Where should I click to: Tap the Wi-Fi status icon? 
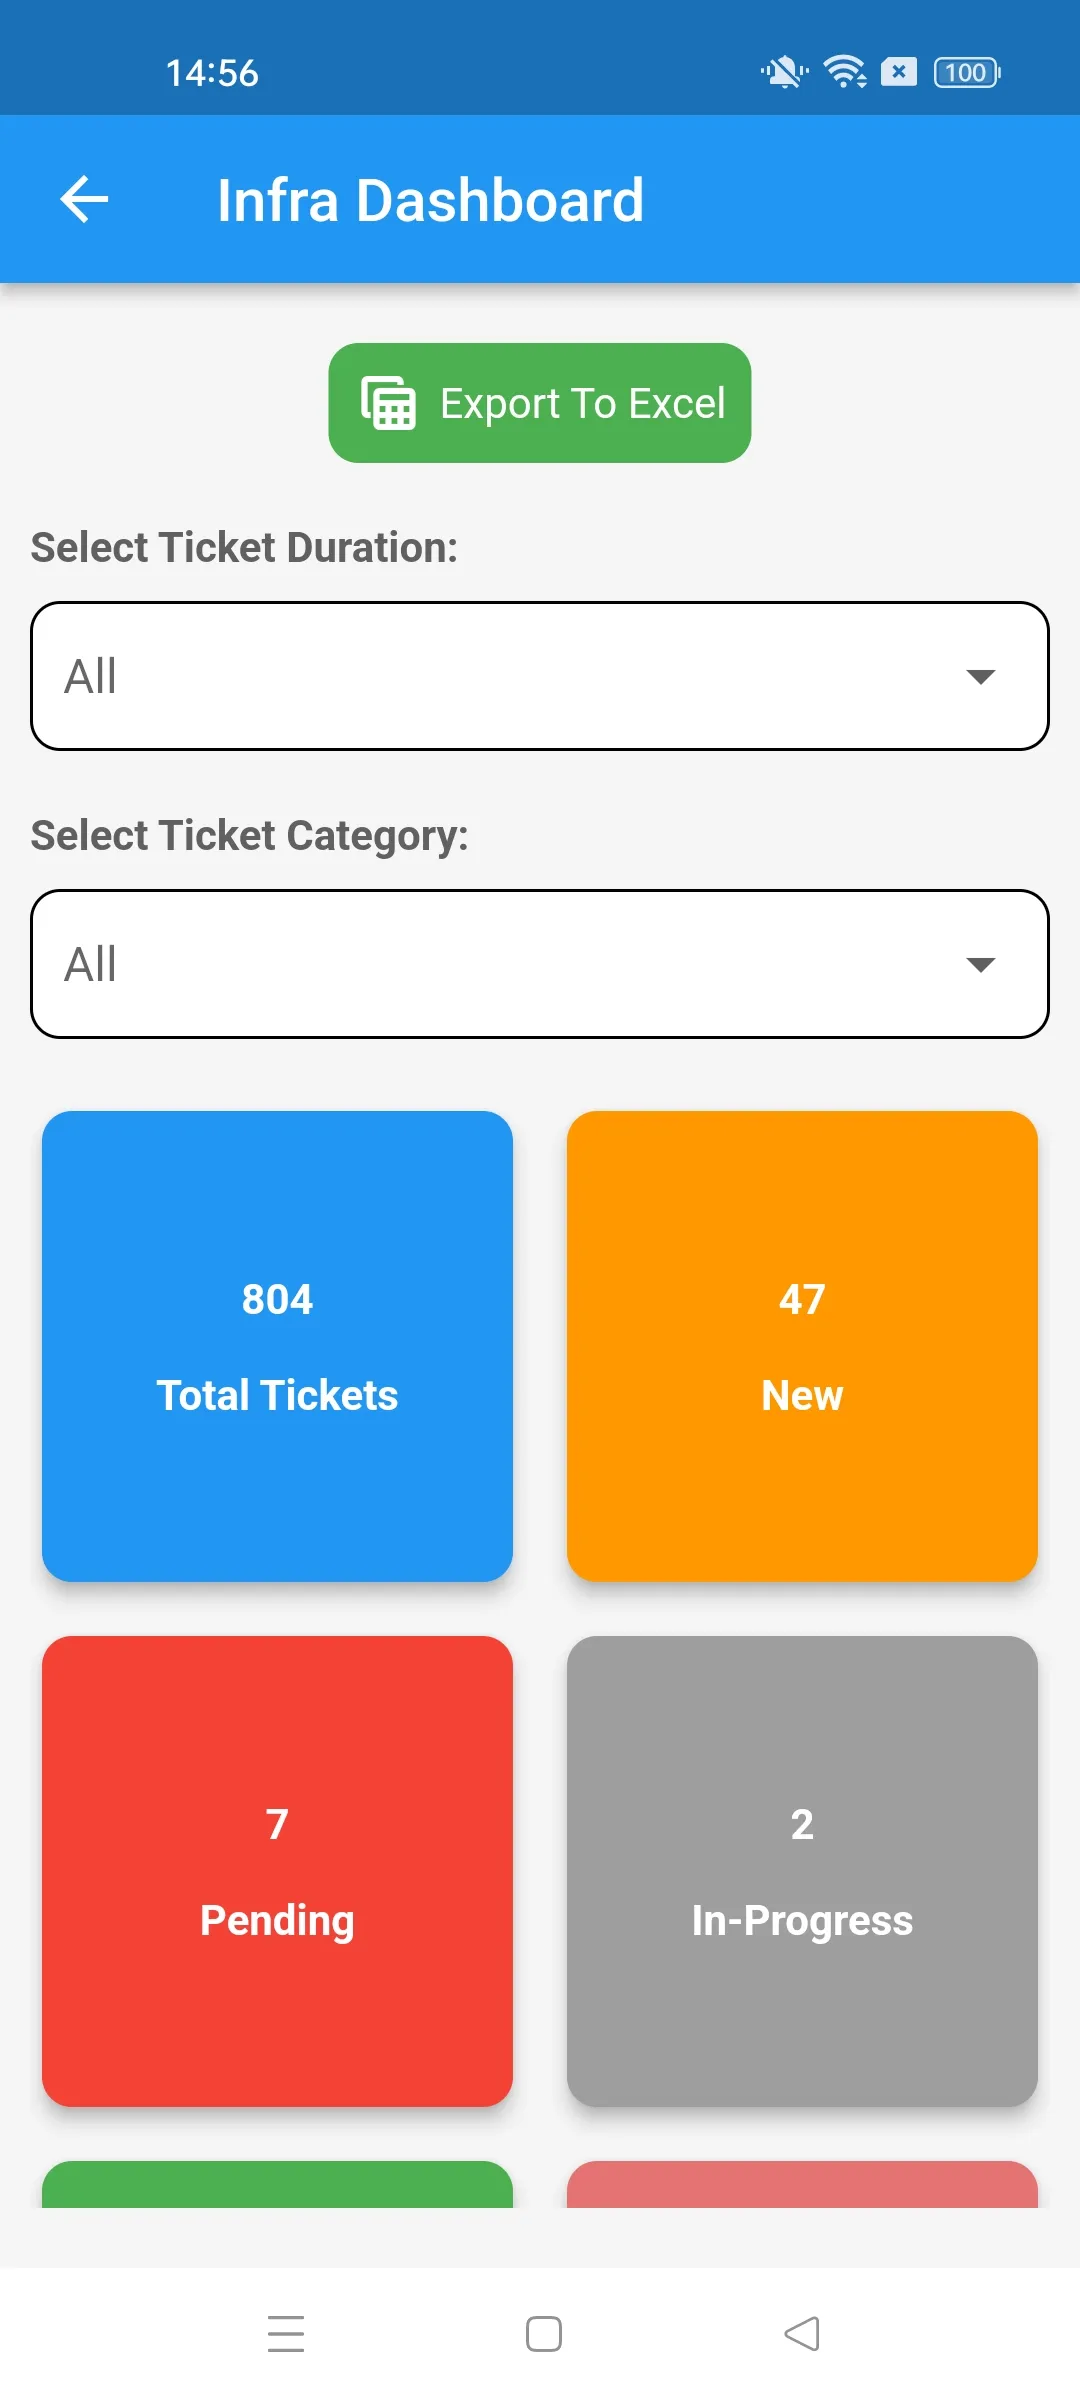click(845, 72)
